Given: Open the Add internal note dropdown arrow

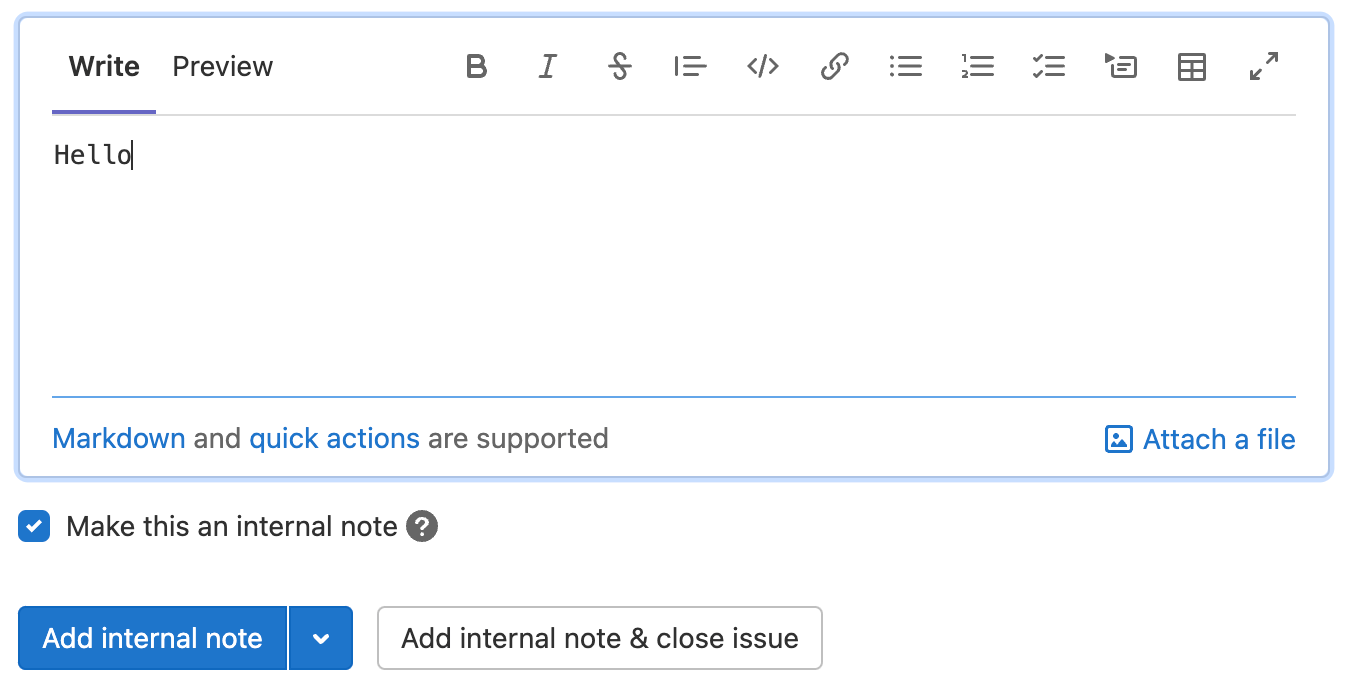Looking at the screenshot, I should [321, 638].
